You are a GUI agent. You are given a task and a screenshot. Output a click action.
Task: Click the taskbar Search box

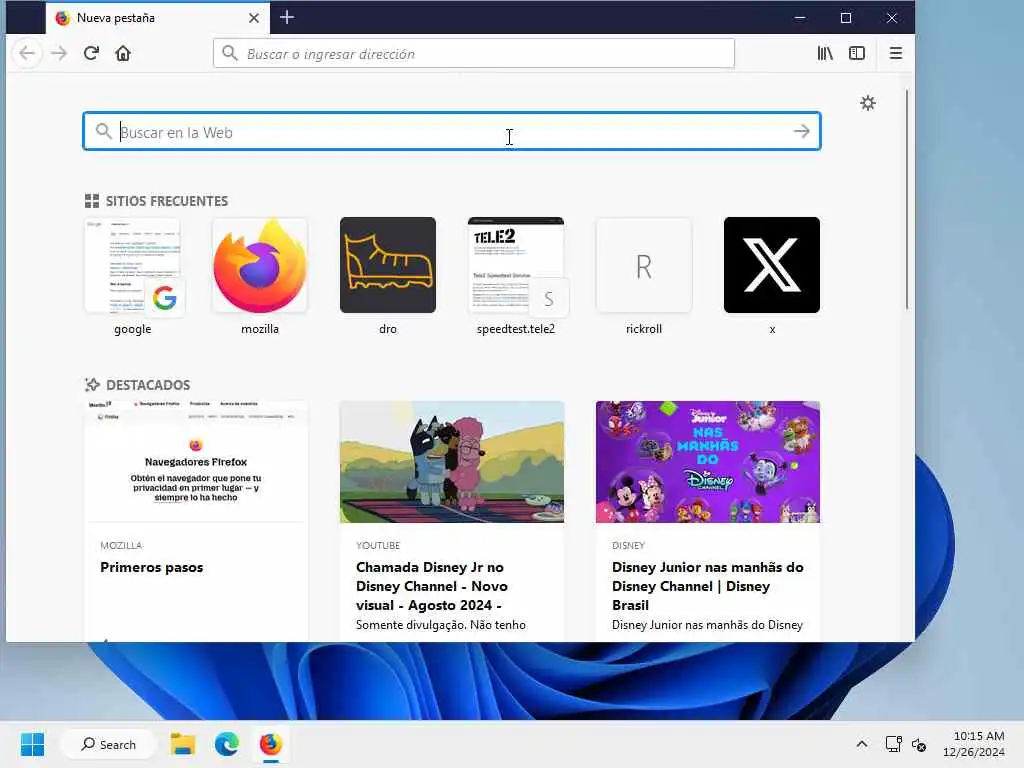tap(108, 744)
